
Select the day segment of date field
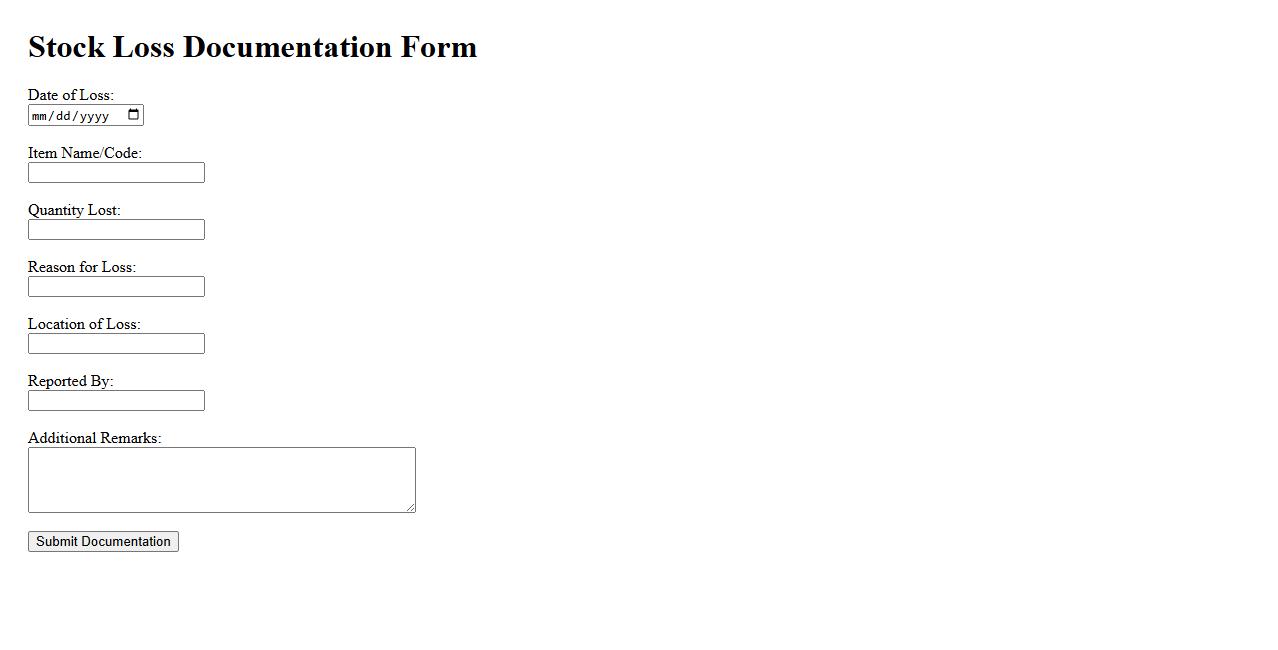[x=63, y=116]
